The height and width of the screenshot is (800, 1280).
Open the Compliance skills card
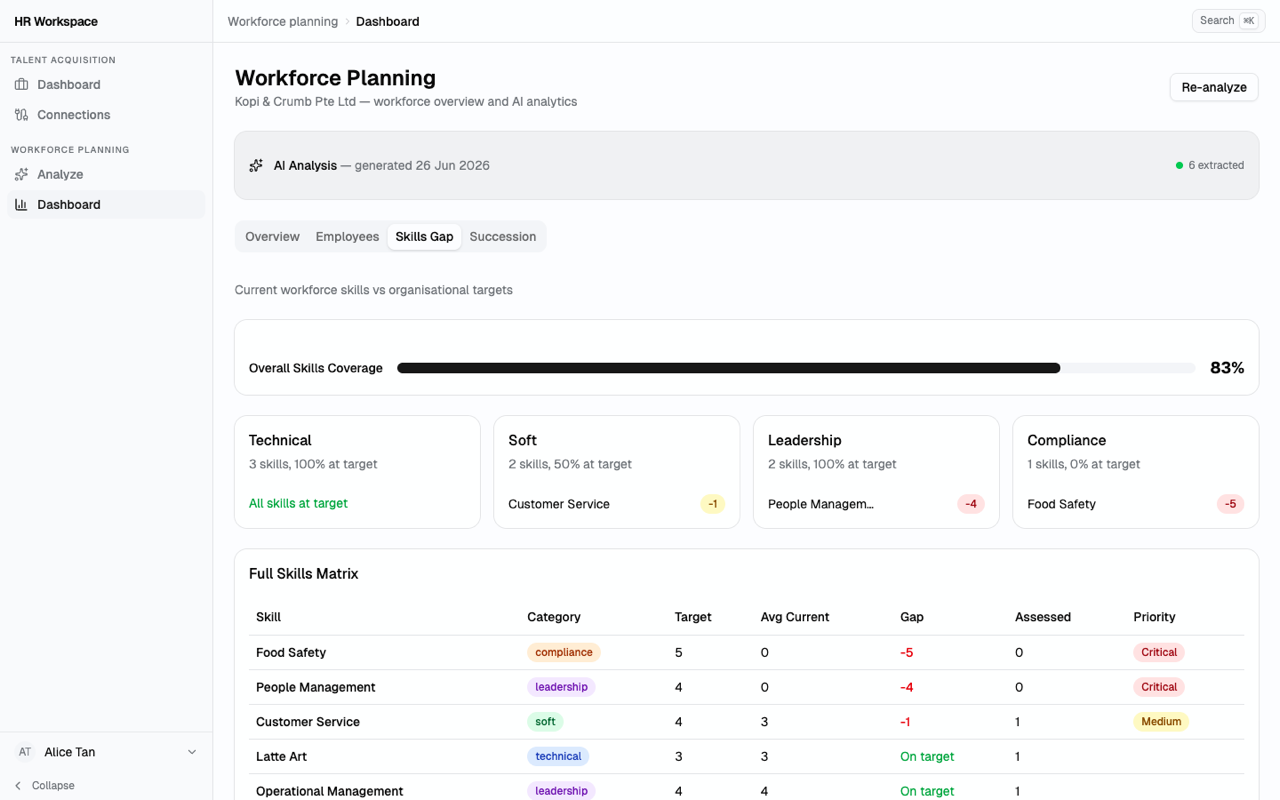1136,472
